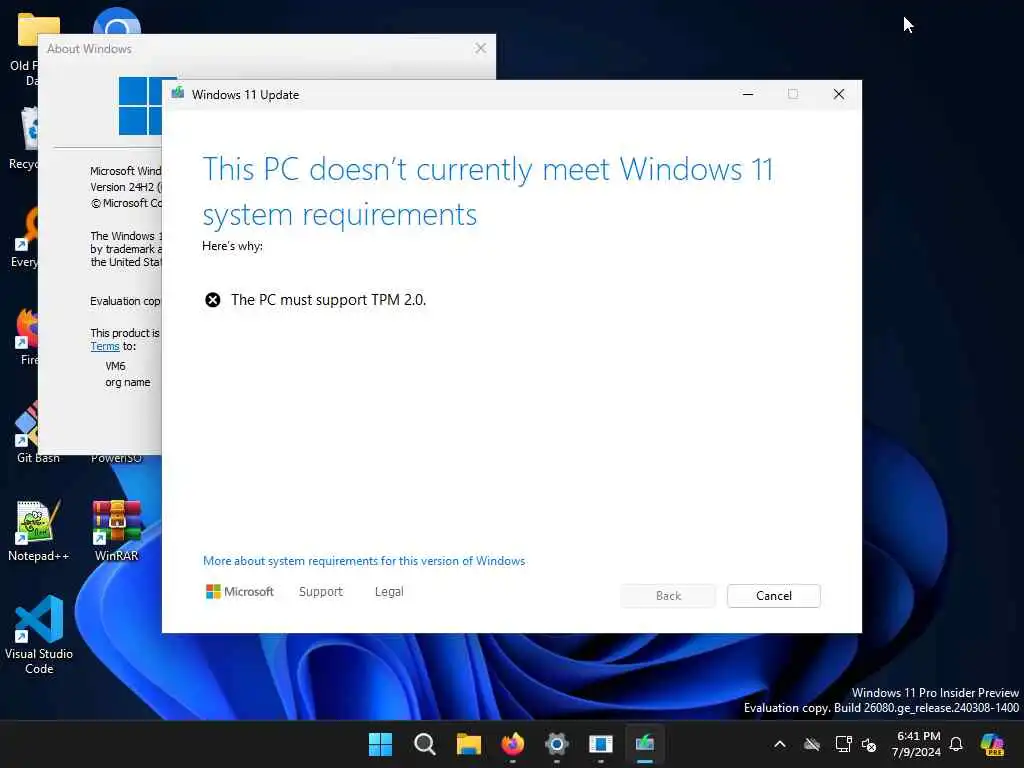Select the Visual Studio Code desktop icon
The width and height of the screenshot is (1024, 768).
[39, 634]
